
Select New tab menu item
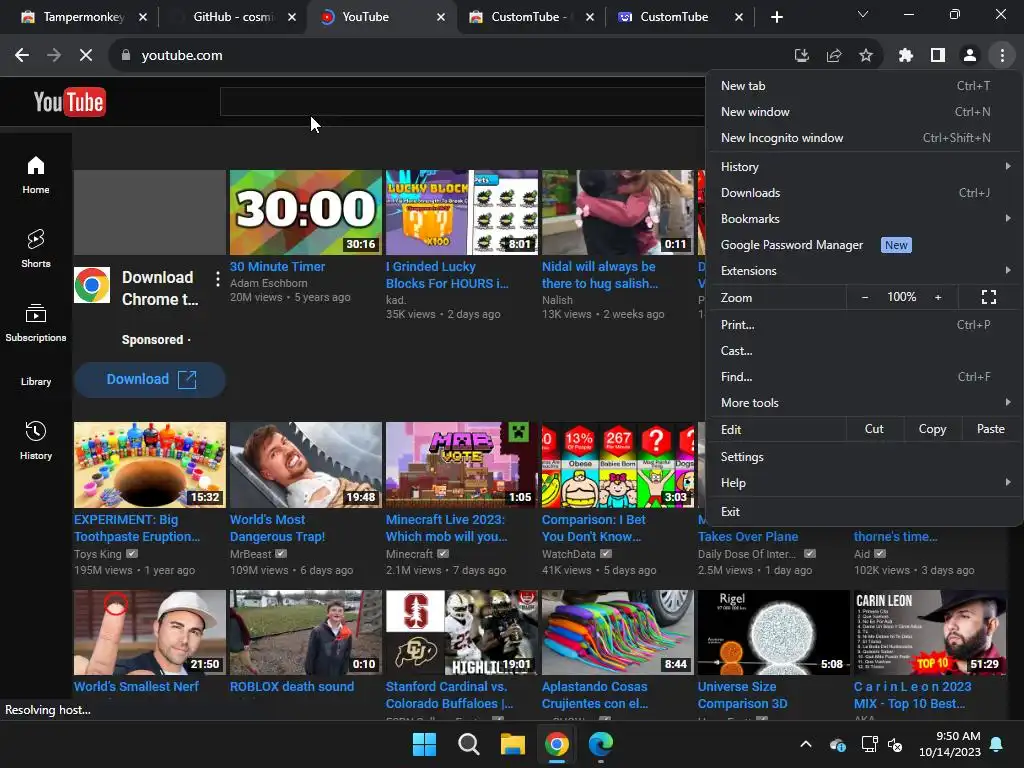(x=865, y=86)
